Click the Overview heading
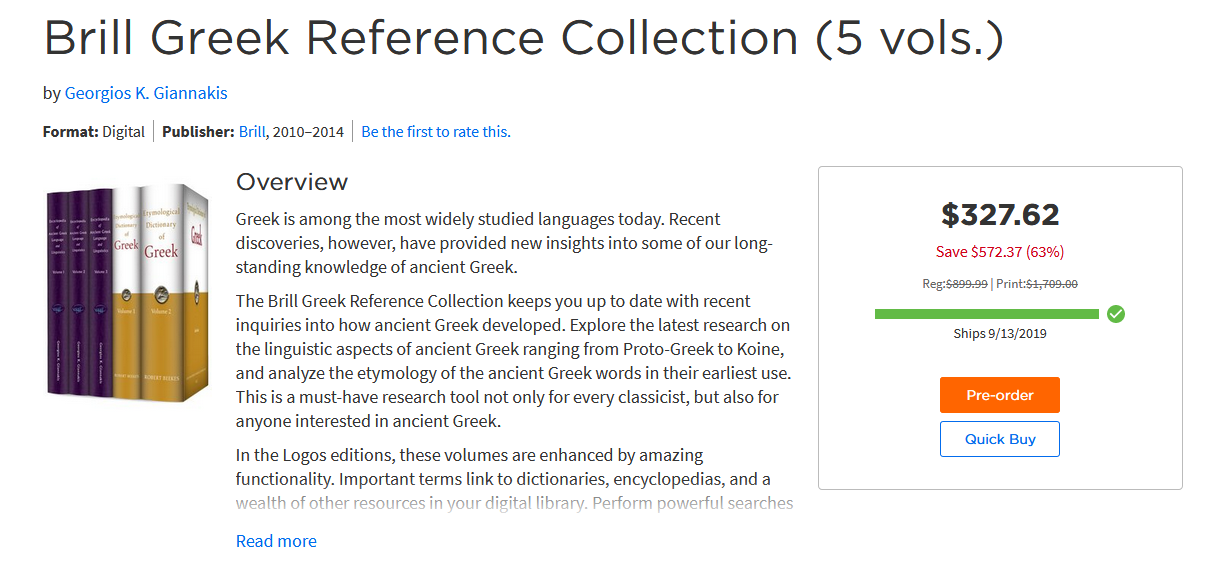The image size is (1212, 581). tap(292, 182)
